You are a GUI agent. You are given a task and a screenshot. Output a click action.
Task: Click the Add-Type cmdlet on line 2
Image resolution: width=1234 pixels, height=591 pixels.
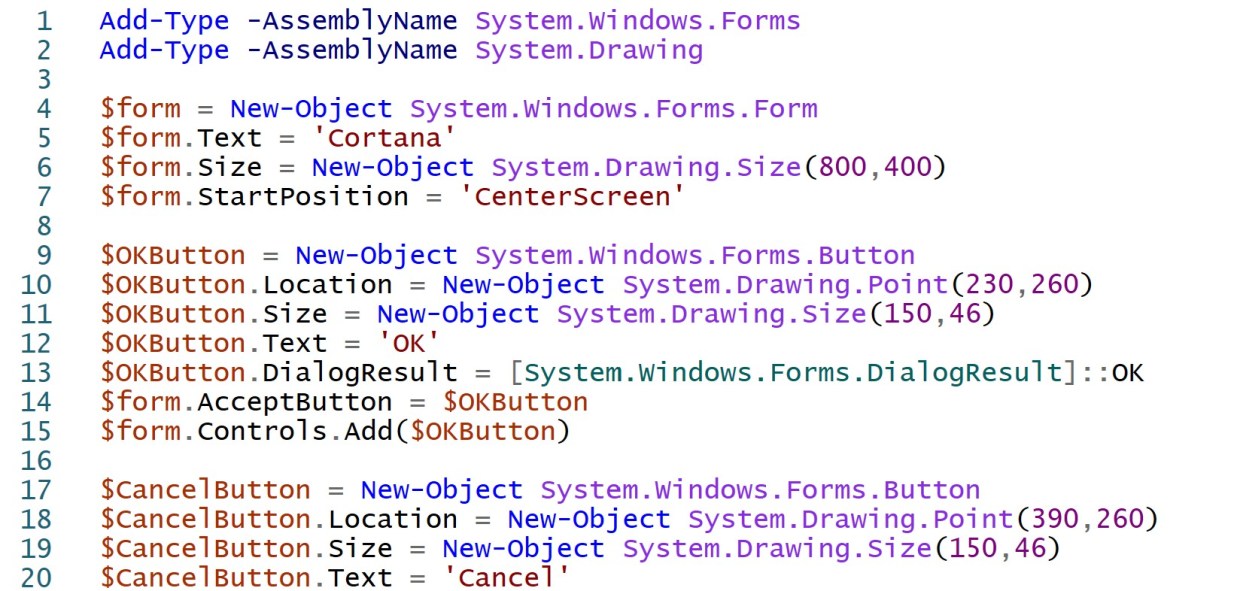pos(163,49)
